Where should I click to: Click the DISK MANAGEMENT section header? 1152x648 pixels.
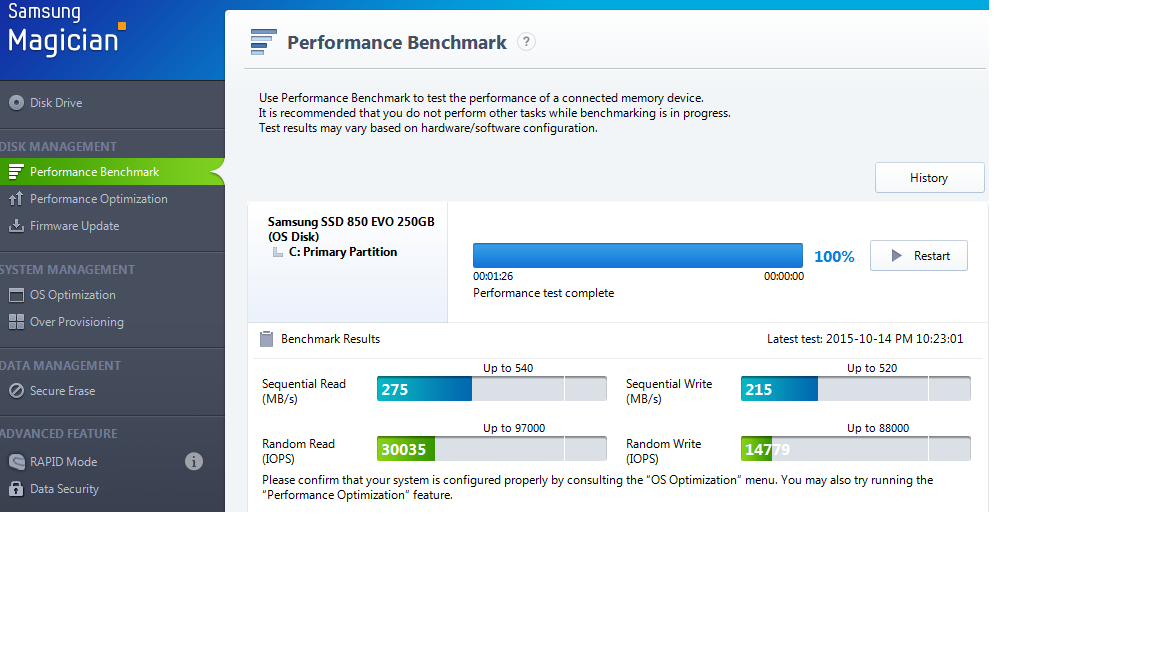[59, 146]
